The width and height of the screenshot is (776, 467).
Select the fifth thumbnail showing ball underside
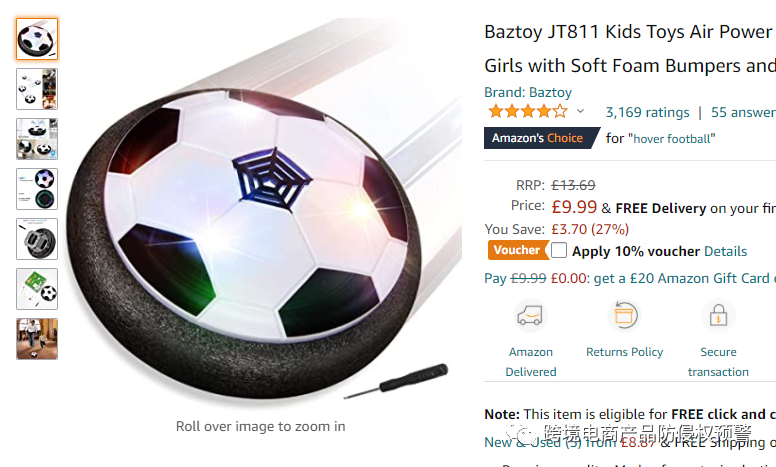point(37,239)
